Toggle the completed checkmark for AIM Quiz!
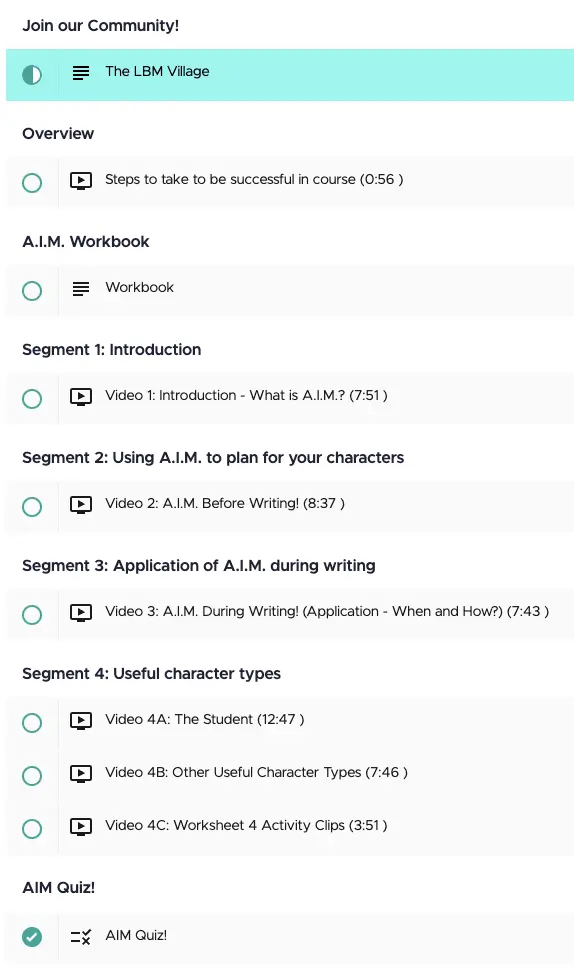 point(32,937)
